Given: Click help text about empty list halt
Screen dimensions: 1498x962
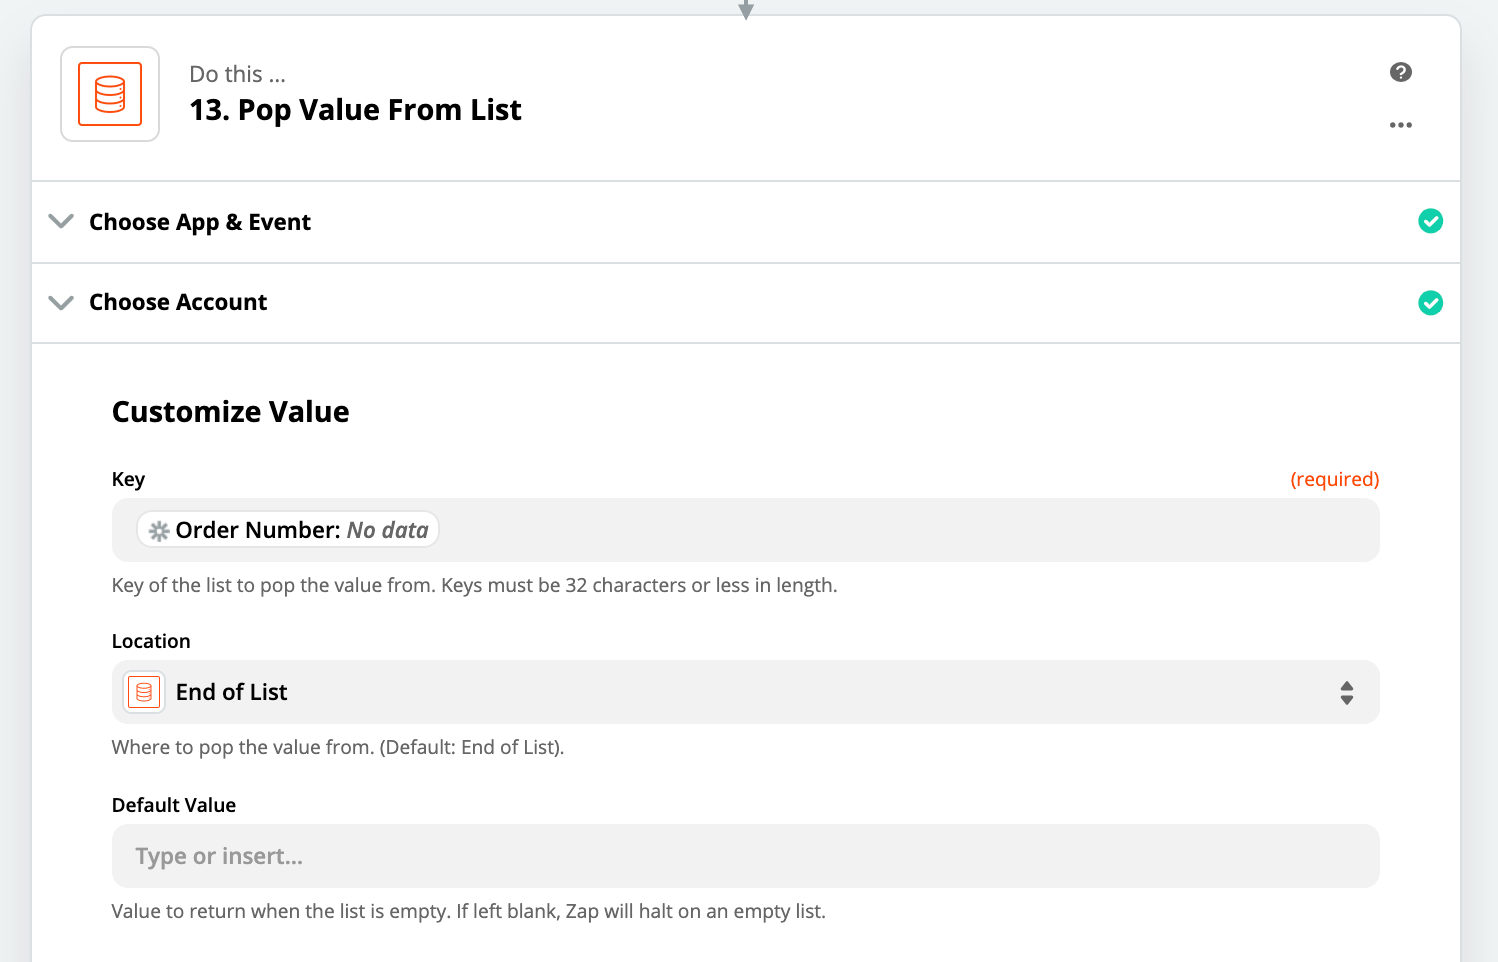Looking at the screenshot, I should [x=468, y=911].
